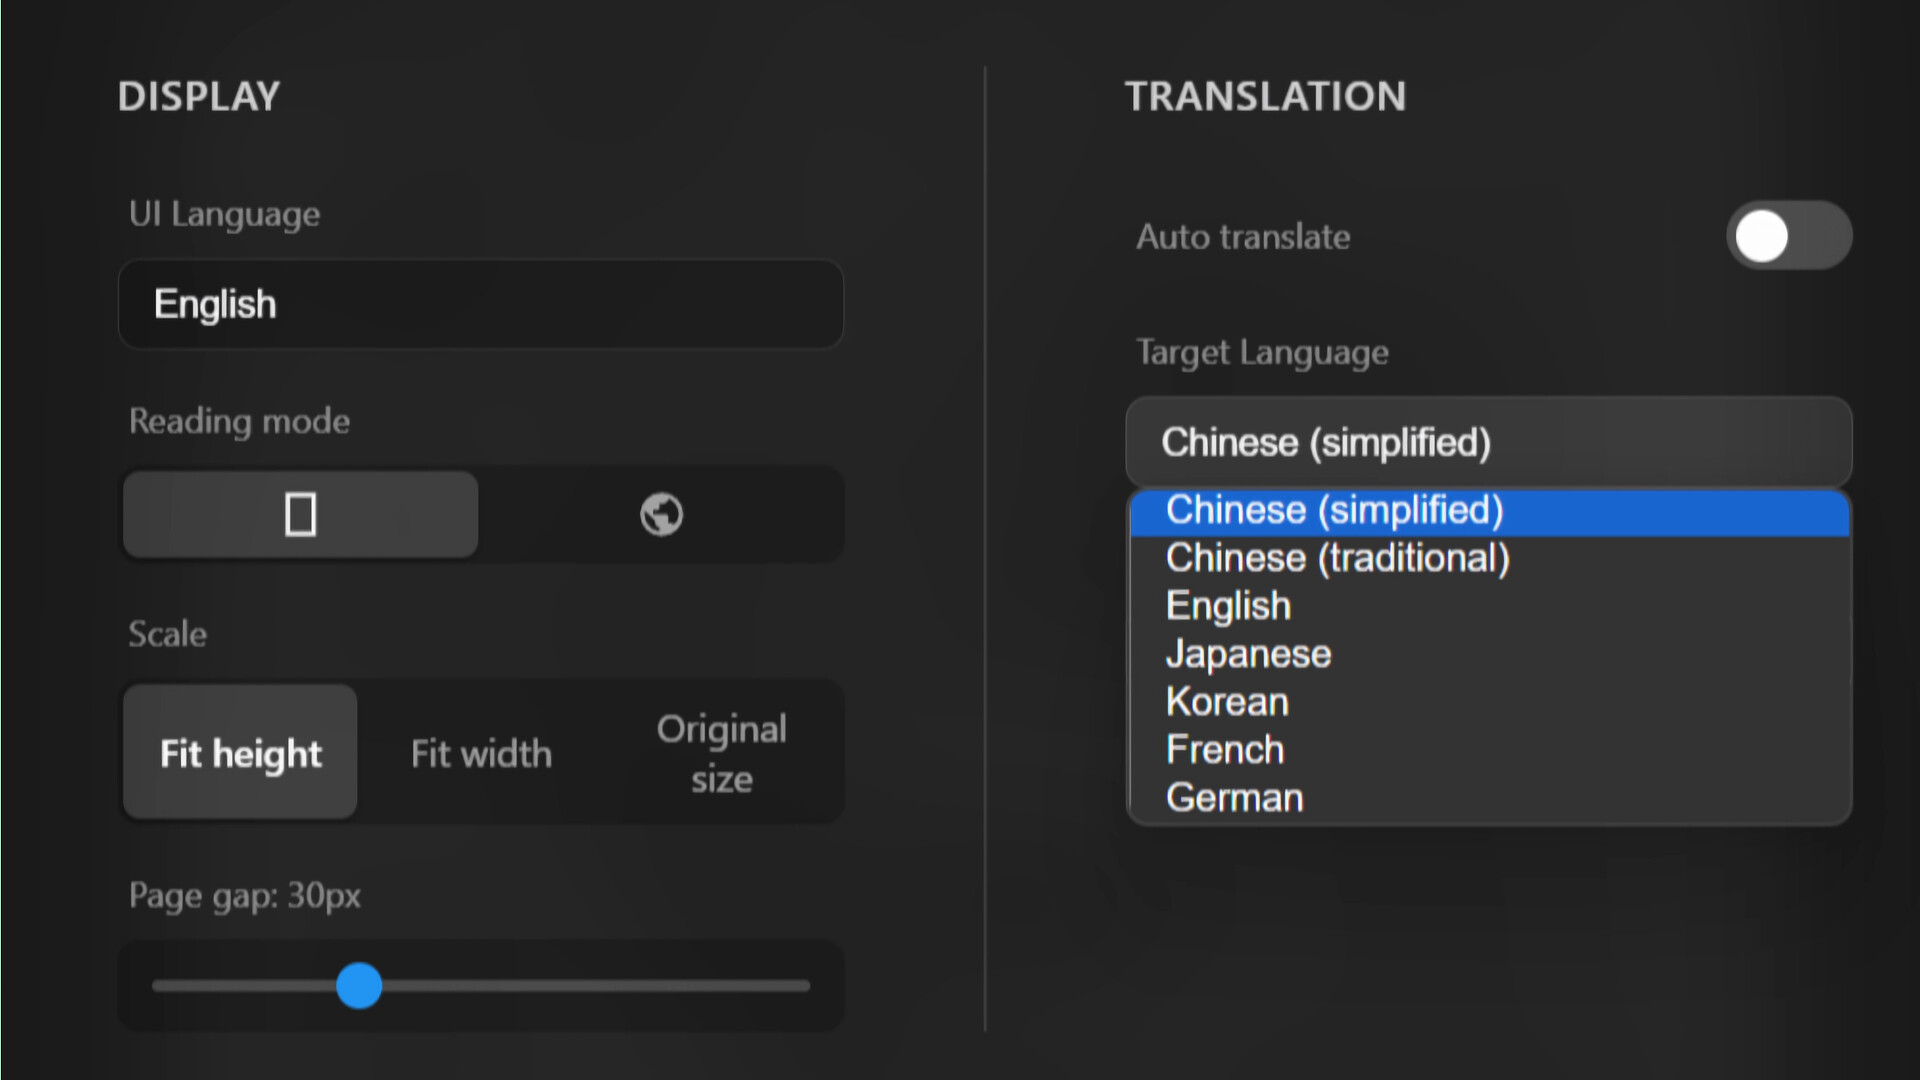Enable the Auto translate switch
Screen dimensions: 1920x1080
coord(1788,236)
